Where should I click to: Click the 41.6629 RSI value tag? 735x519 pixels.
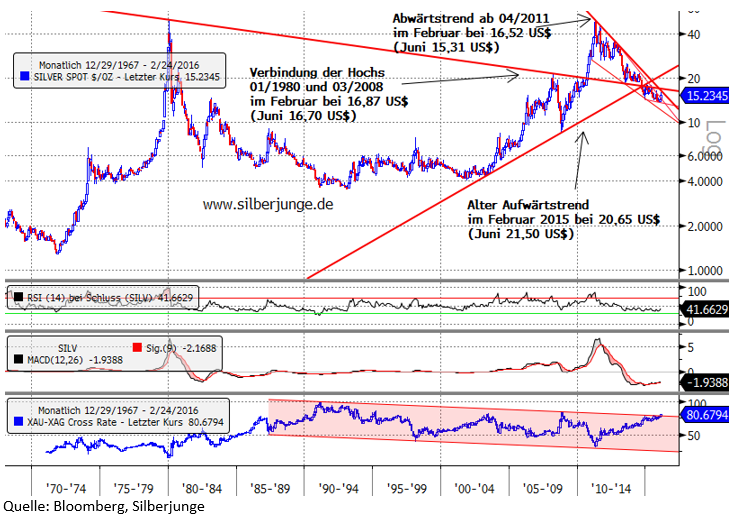pyautogui.click(x=708, y=311)
